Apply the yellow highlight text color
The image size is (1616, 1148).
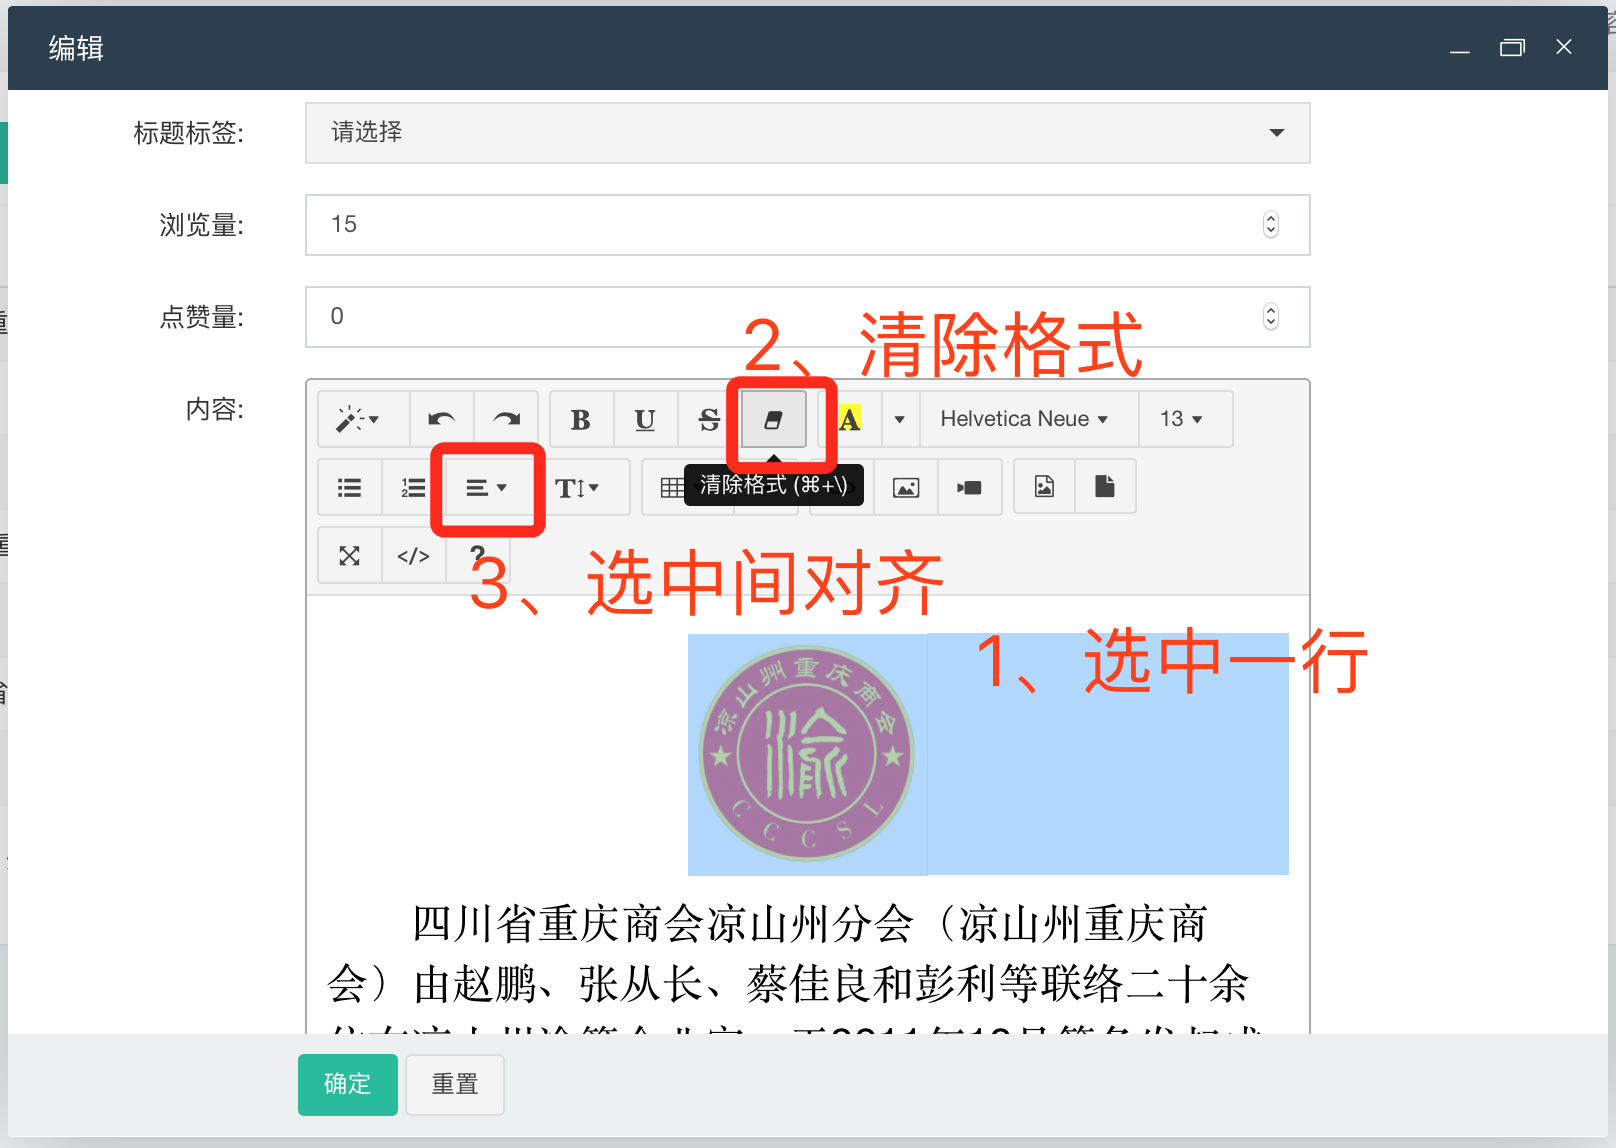[x=850, y=420]
